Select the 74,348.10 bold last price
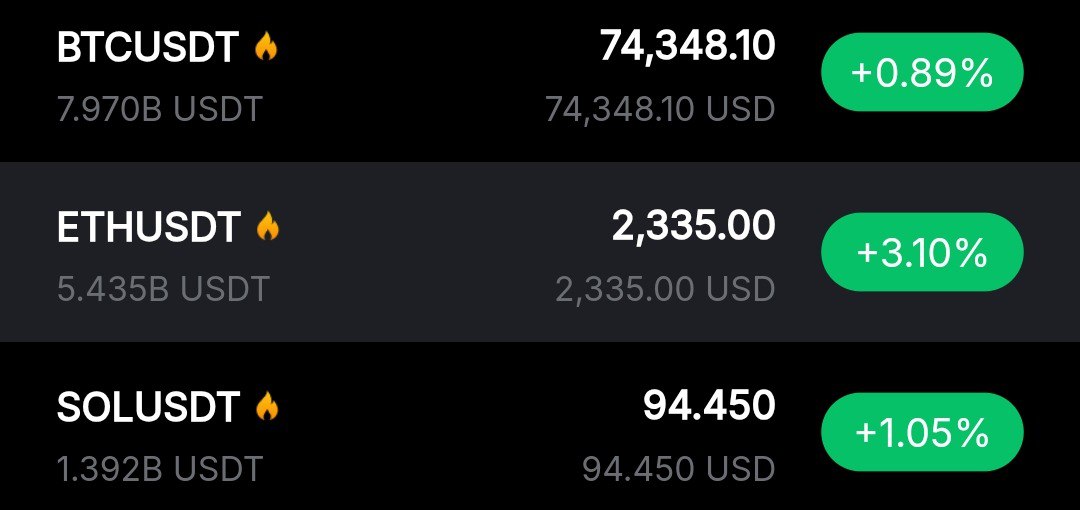 687,46
